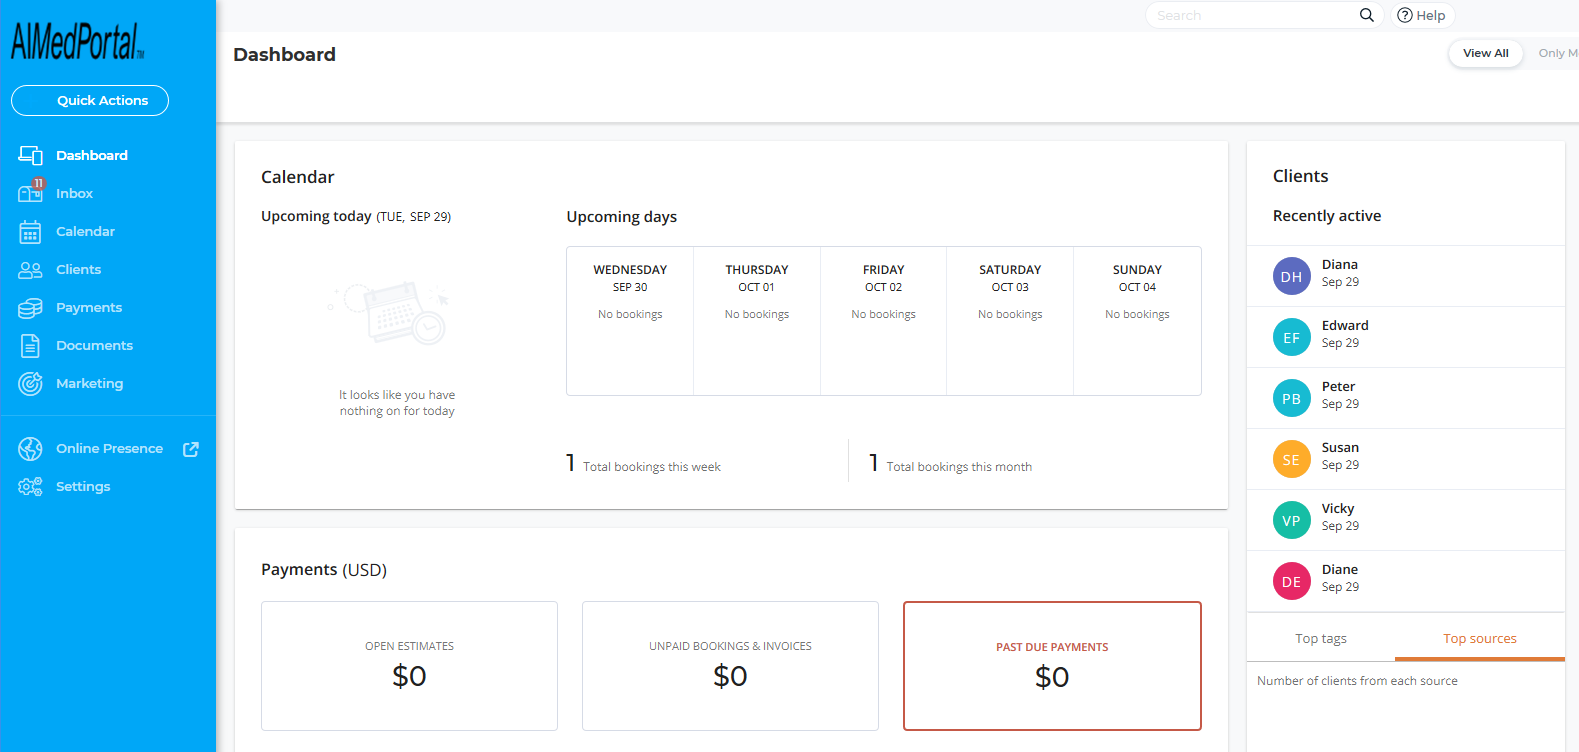Click Vicky's VP avatar
Screen dimensions: 1579x752
(1291, 520)
